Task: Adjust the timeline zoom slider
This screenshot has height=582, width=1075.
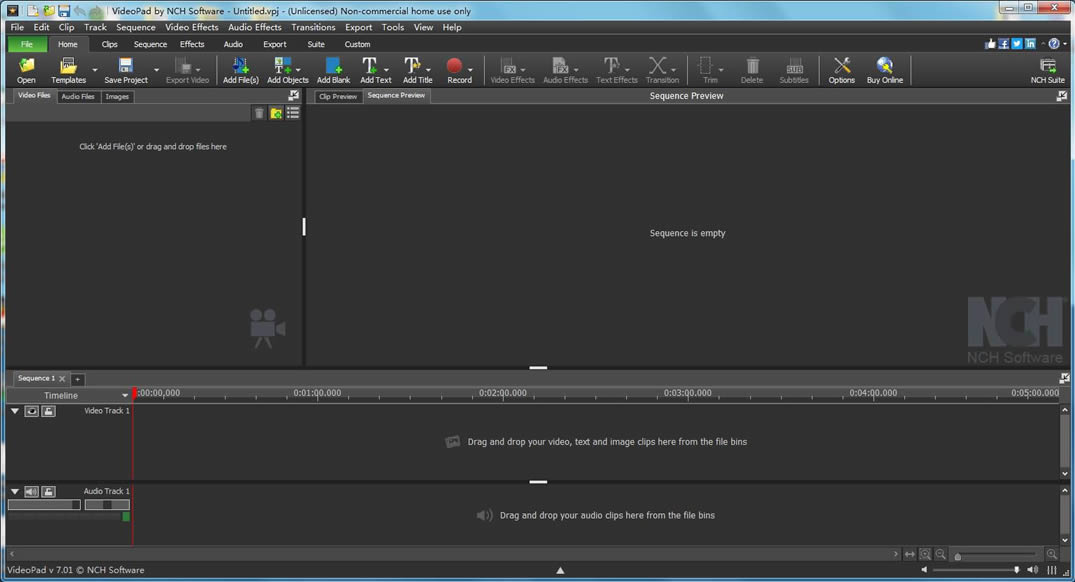Action: coord(997,555)
